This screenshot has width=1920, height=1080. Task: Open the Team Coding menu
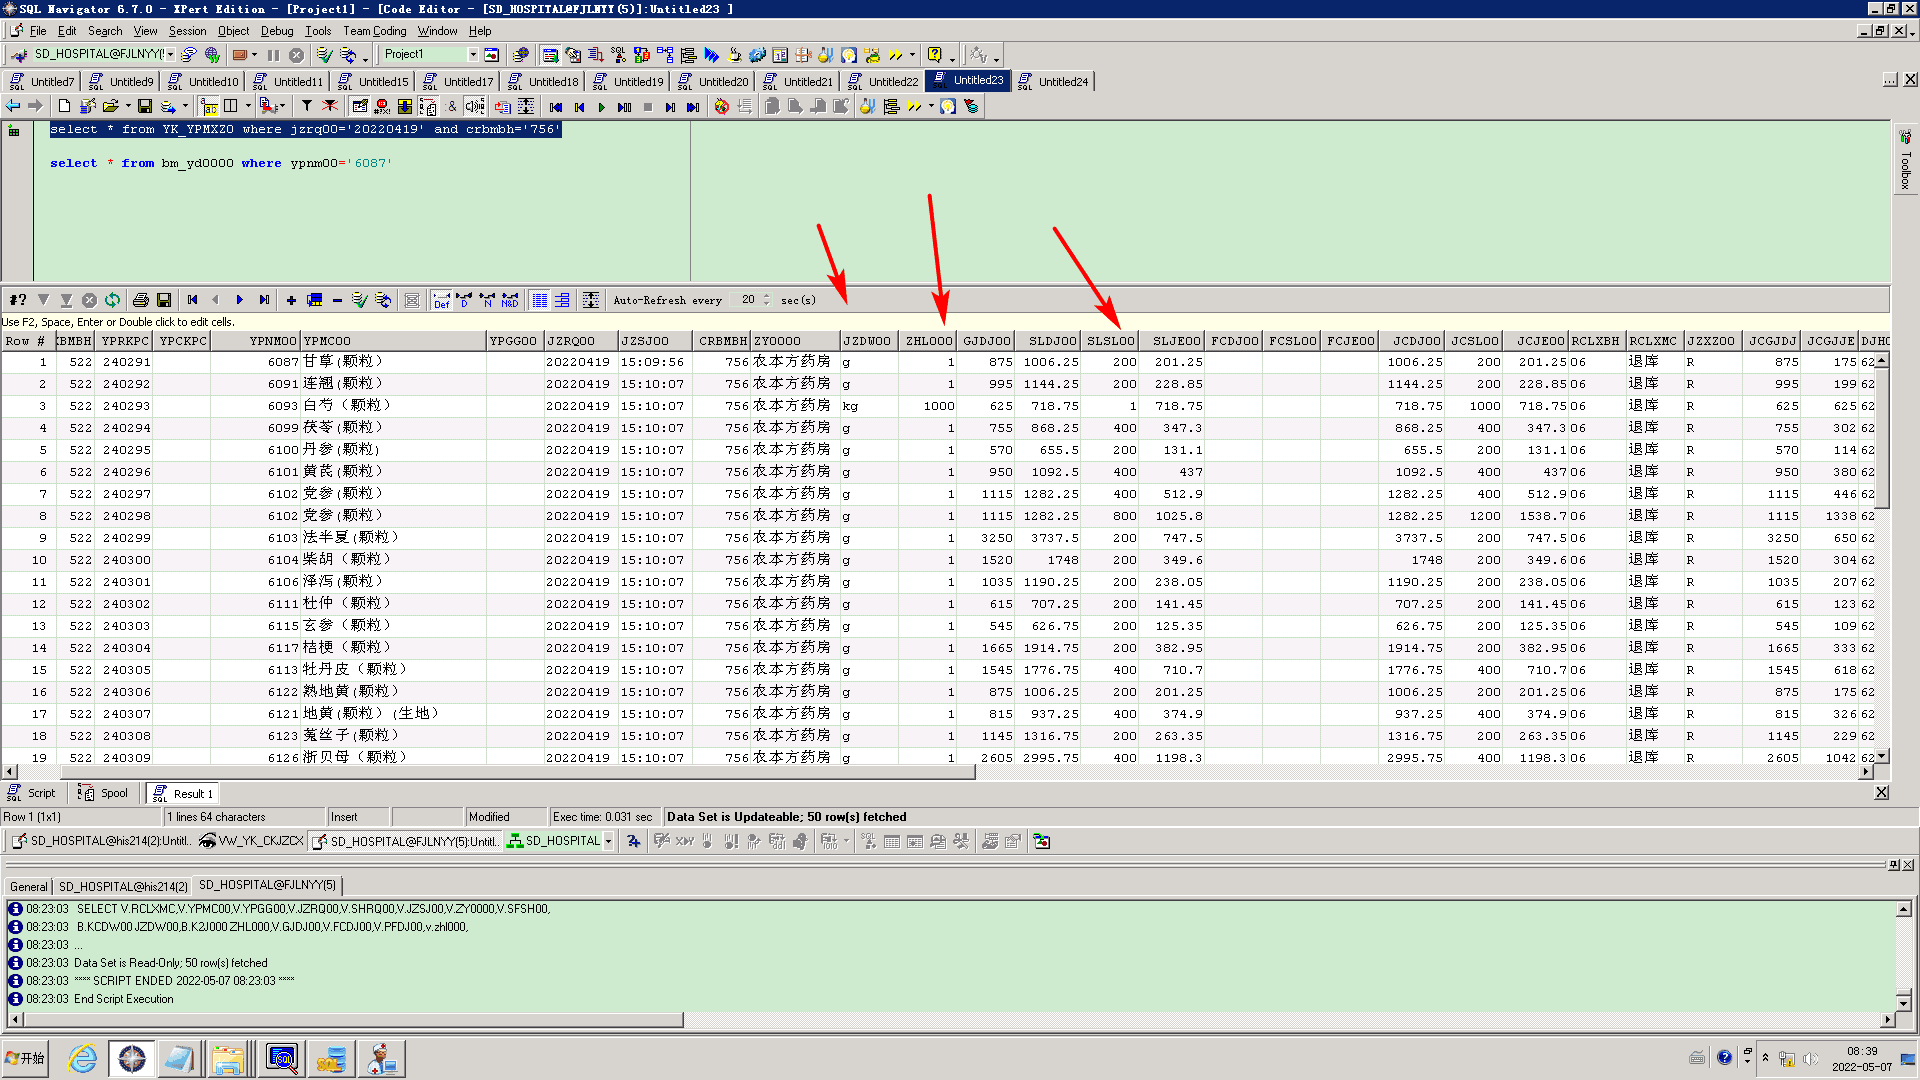[x=374, y=31]
